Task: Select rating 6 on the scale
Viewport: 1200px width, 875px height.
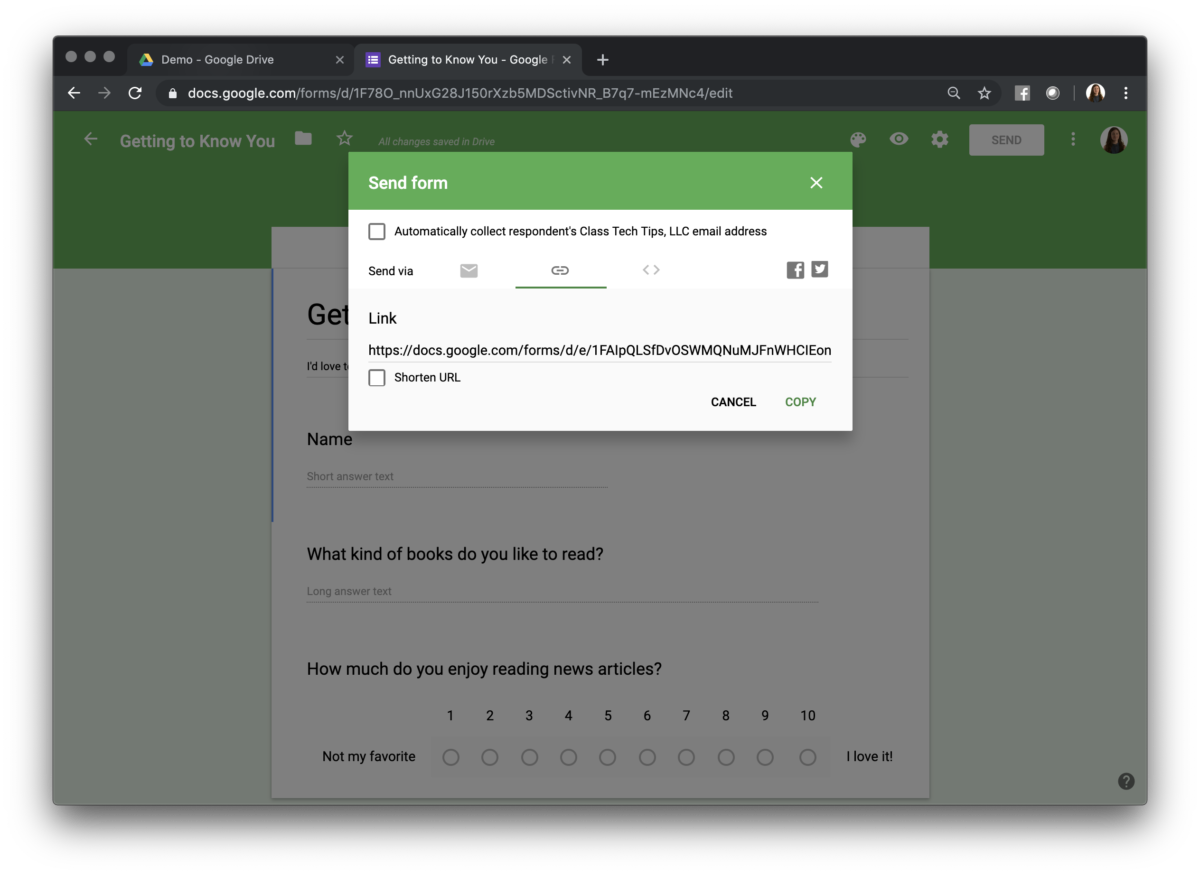Action: [x=647, y=757]
